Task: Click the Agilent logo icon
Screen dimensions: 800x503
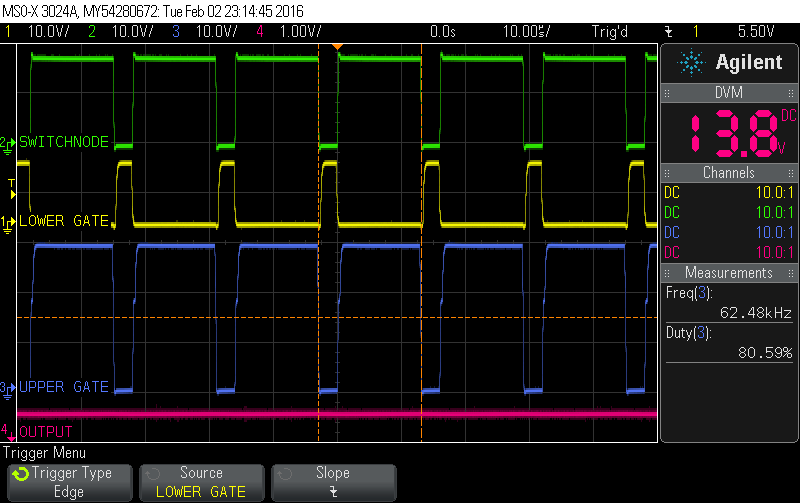Action: point(691,62)
